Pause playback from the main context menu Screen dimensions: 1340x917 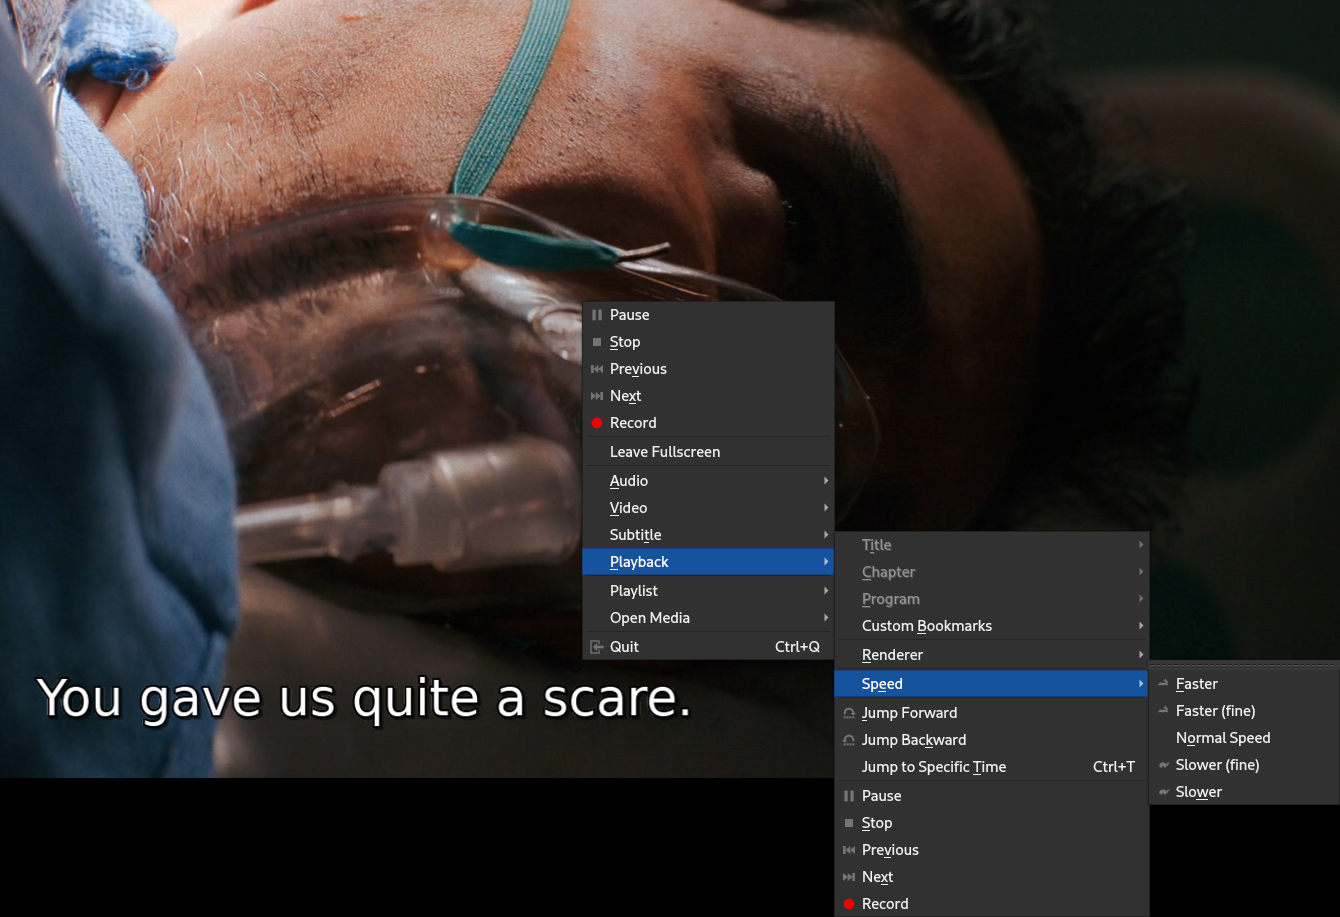(x=708, y=315)
